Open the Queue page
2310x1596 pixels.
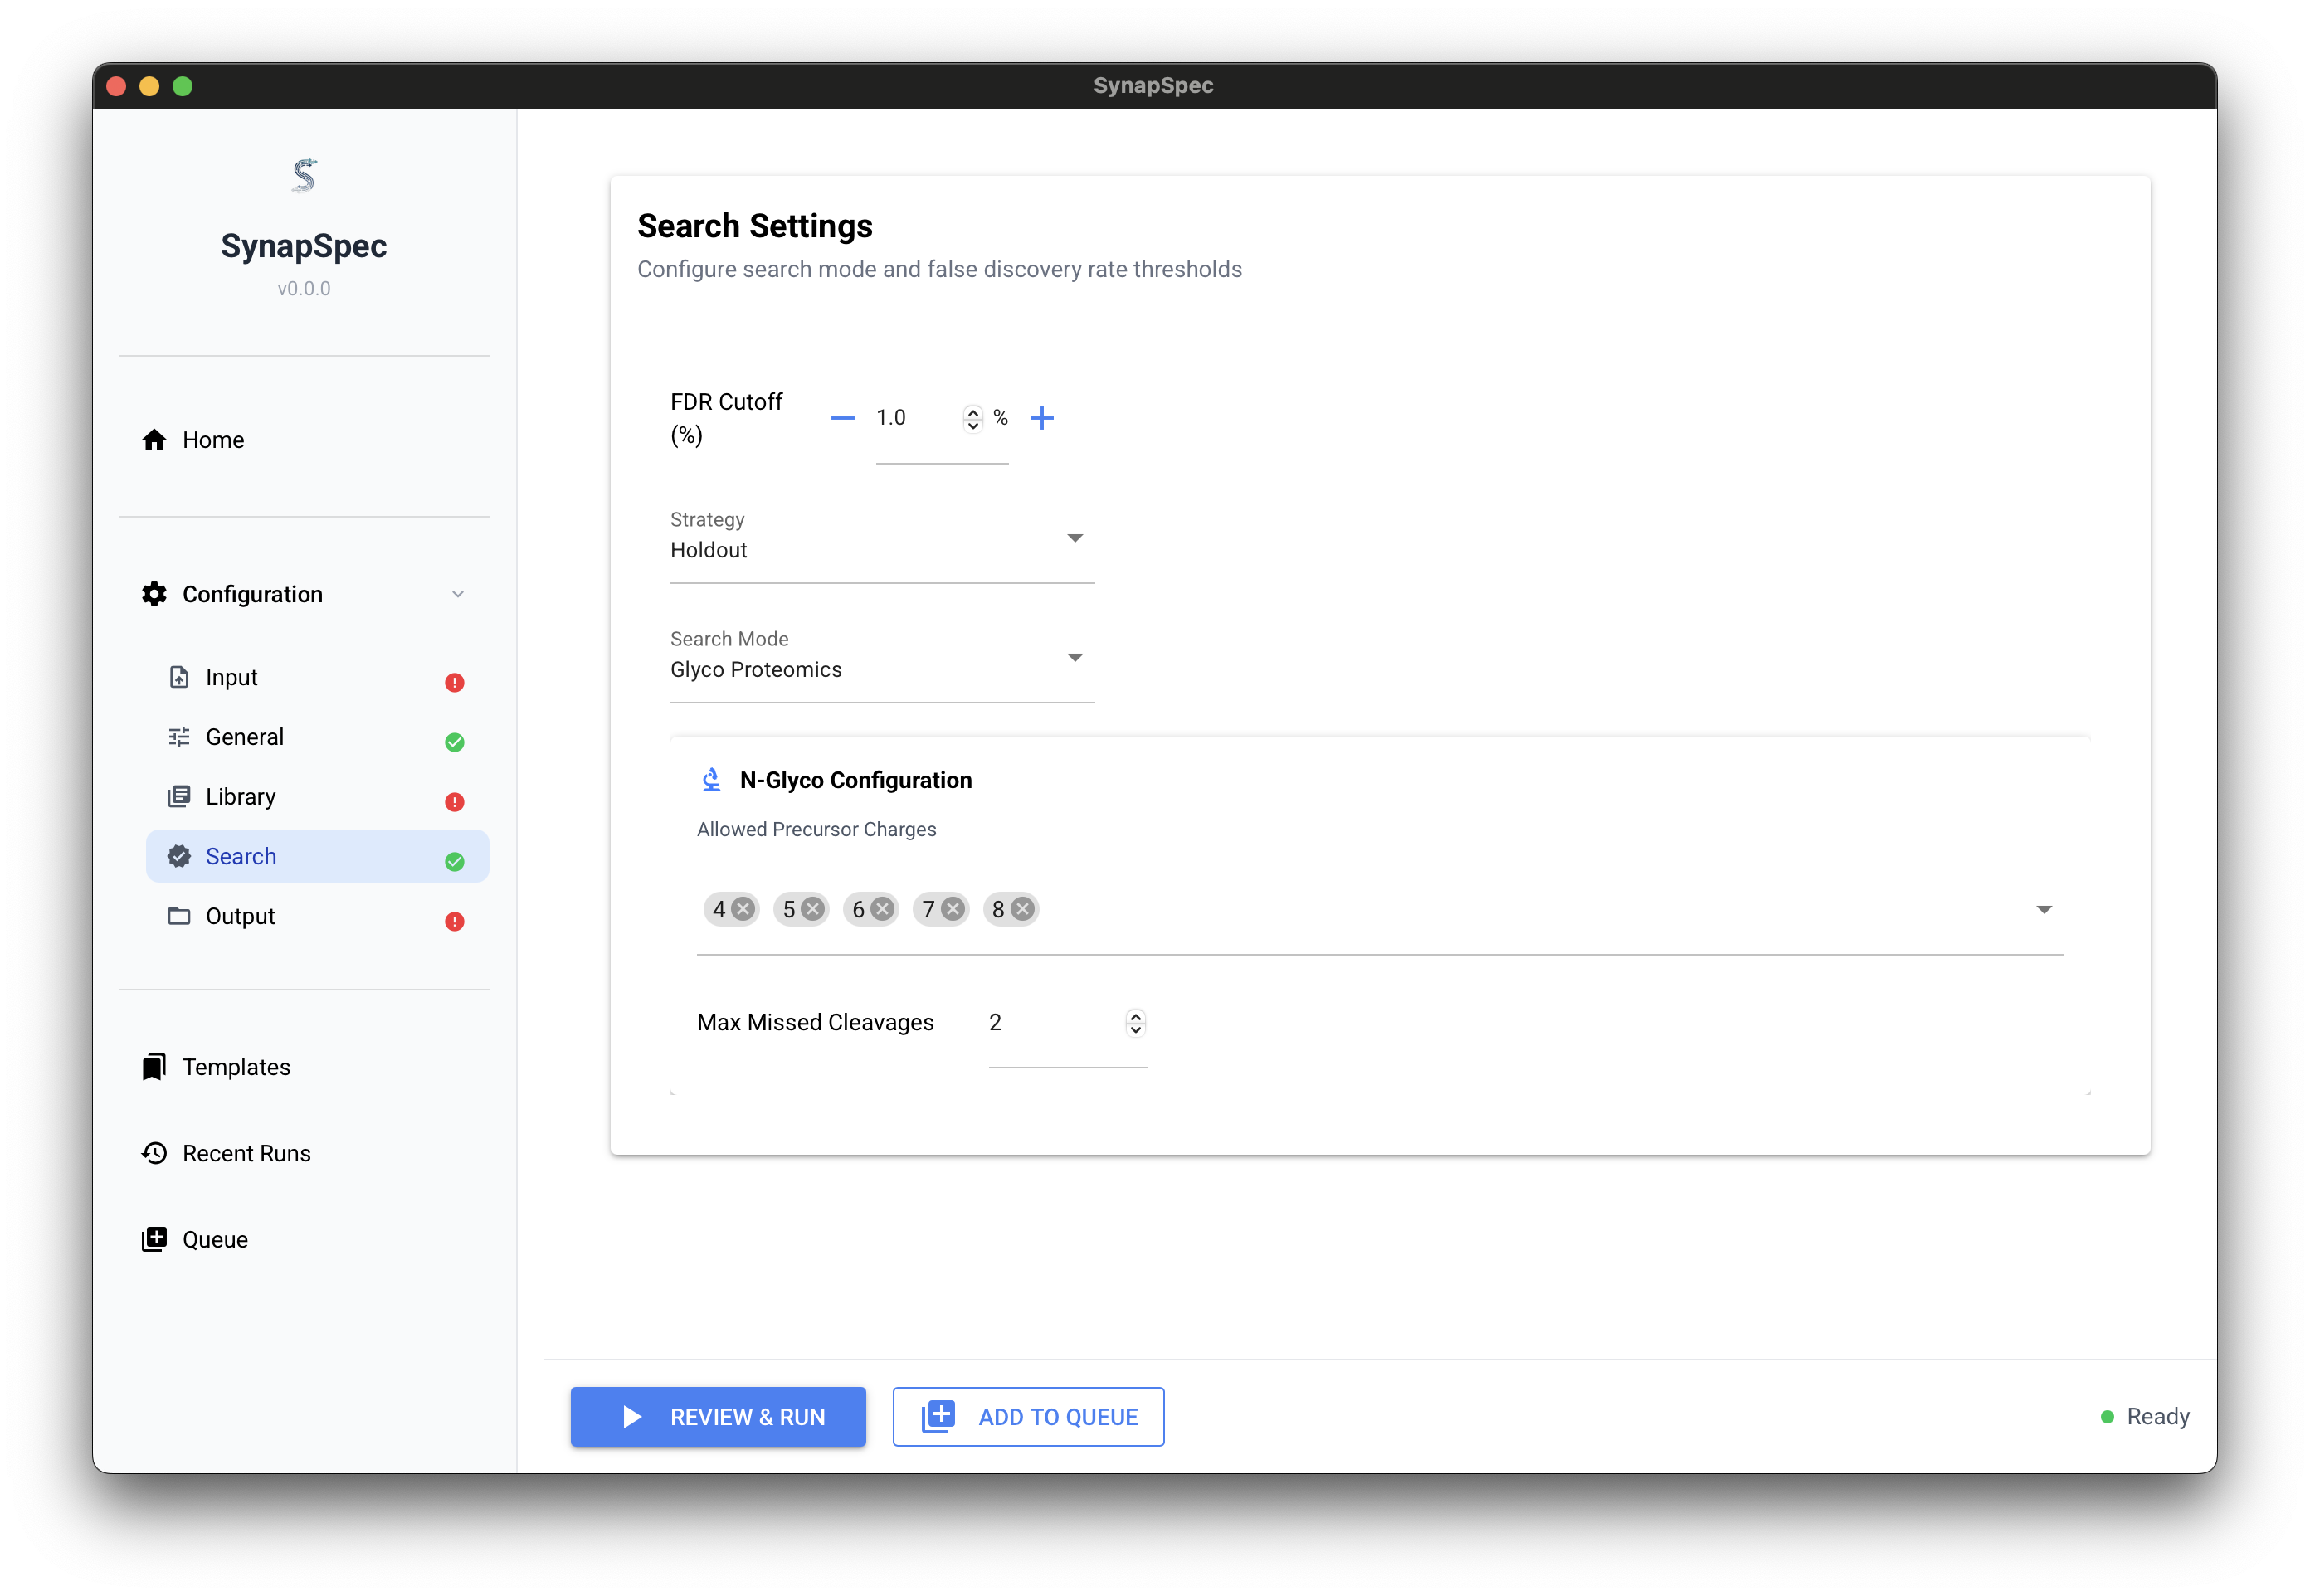(x=304, y=1239)
